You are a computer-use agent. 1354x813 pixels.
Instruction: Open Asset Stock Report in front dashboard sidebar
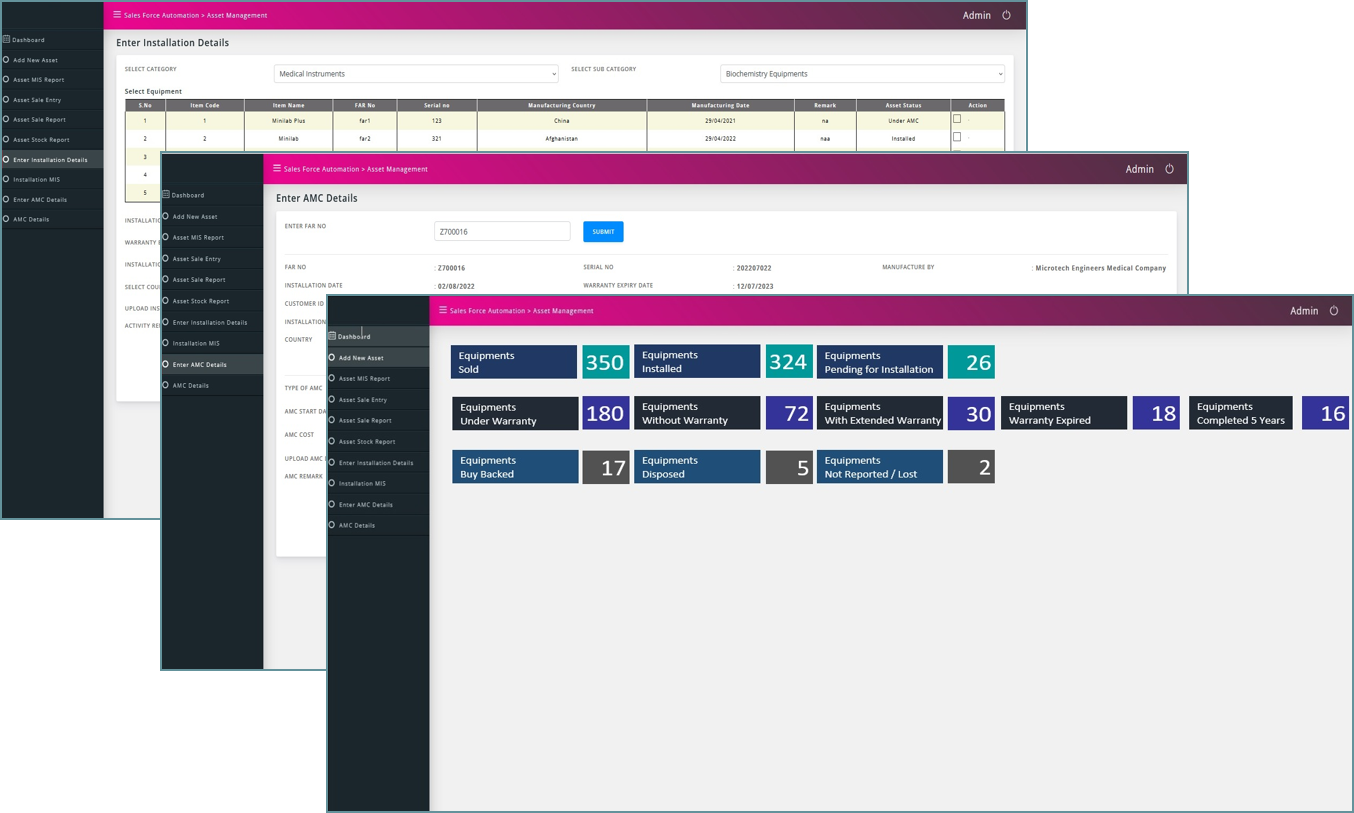click(366, 441)
